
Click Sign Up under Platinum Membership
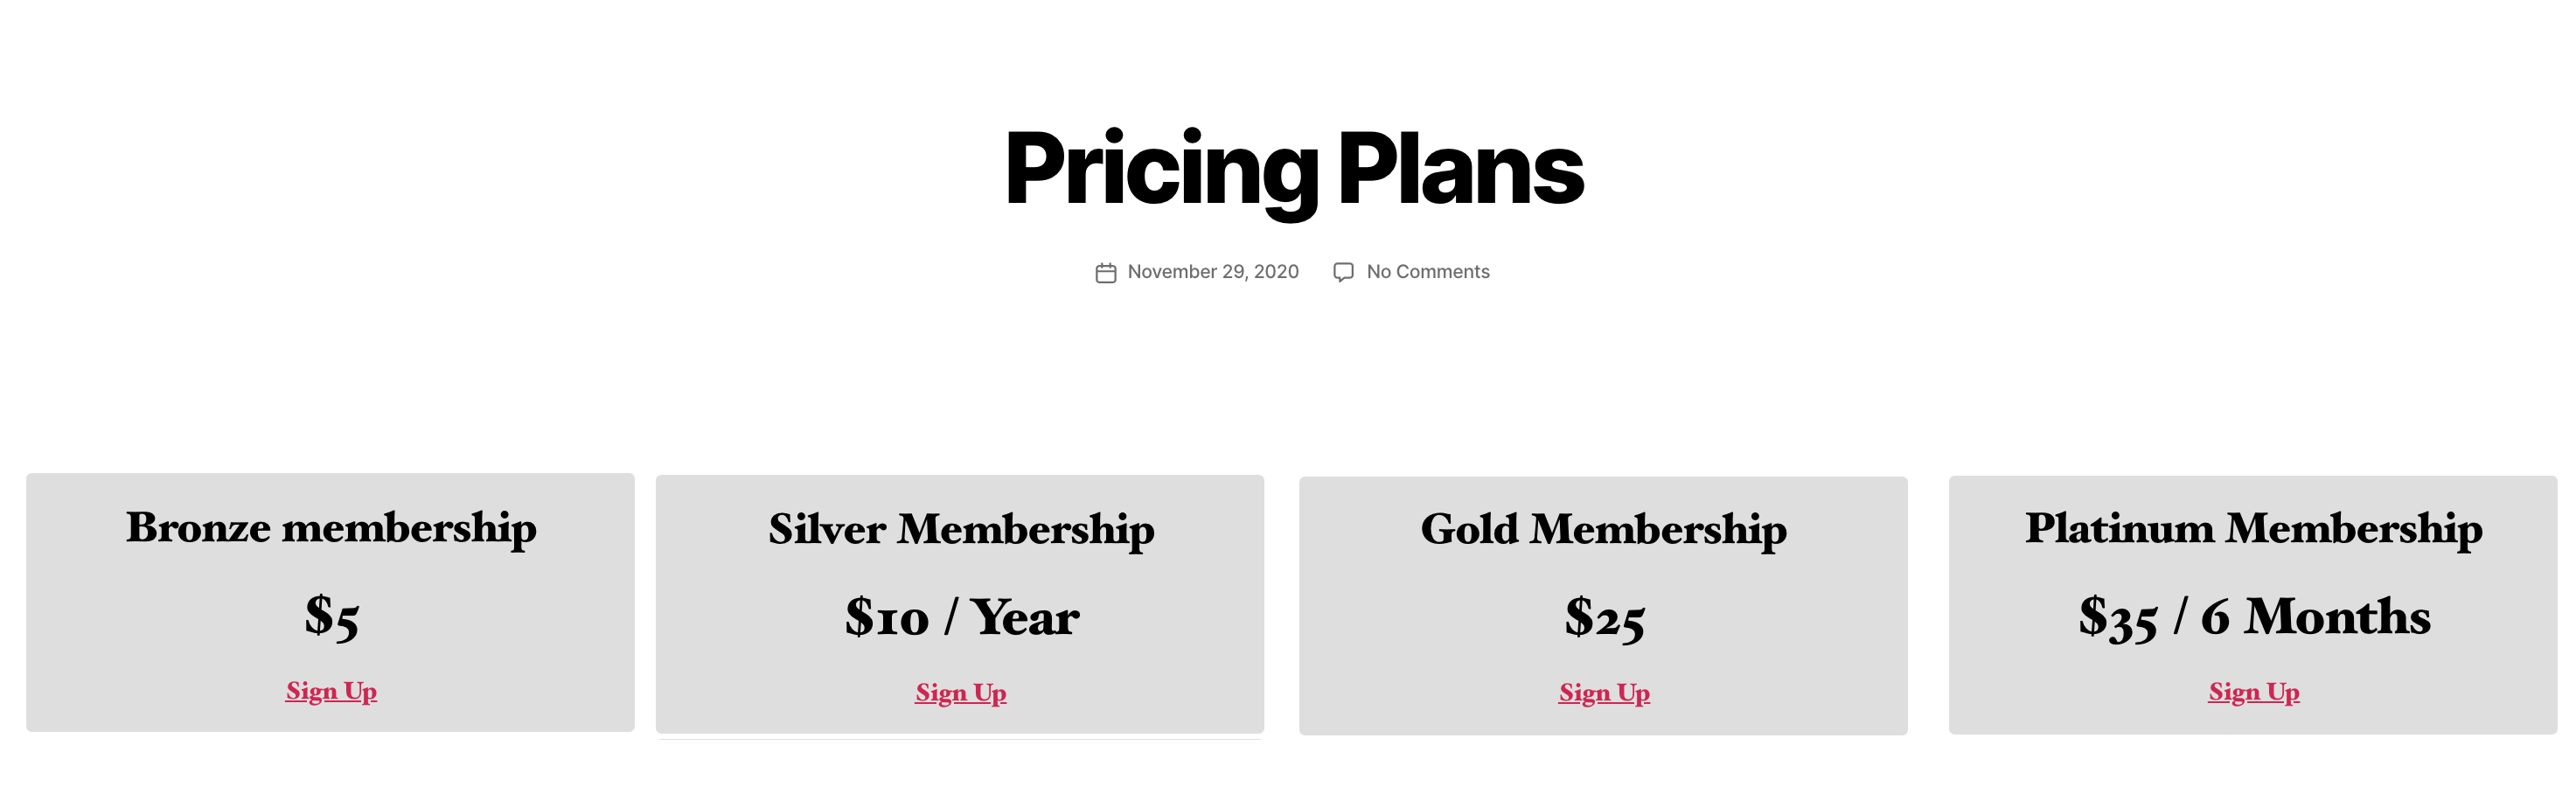coord(2253,692)
